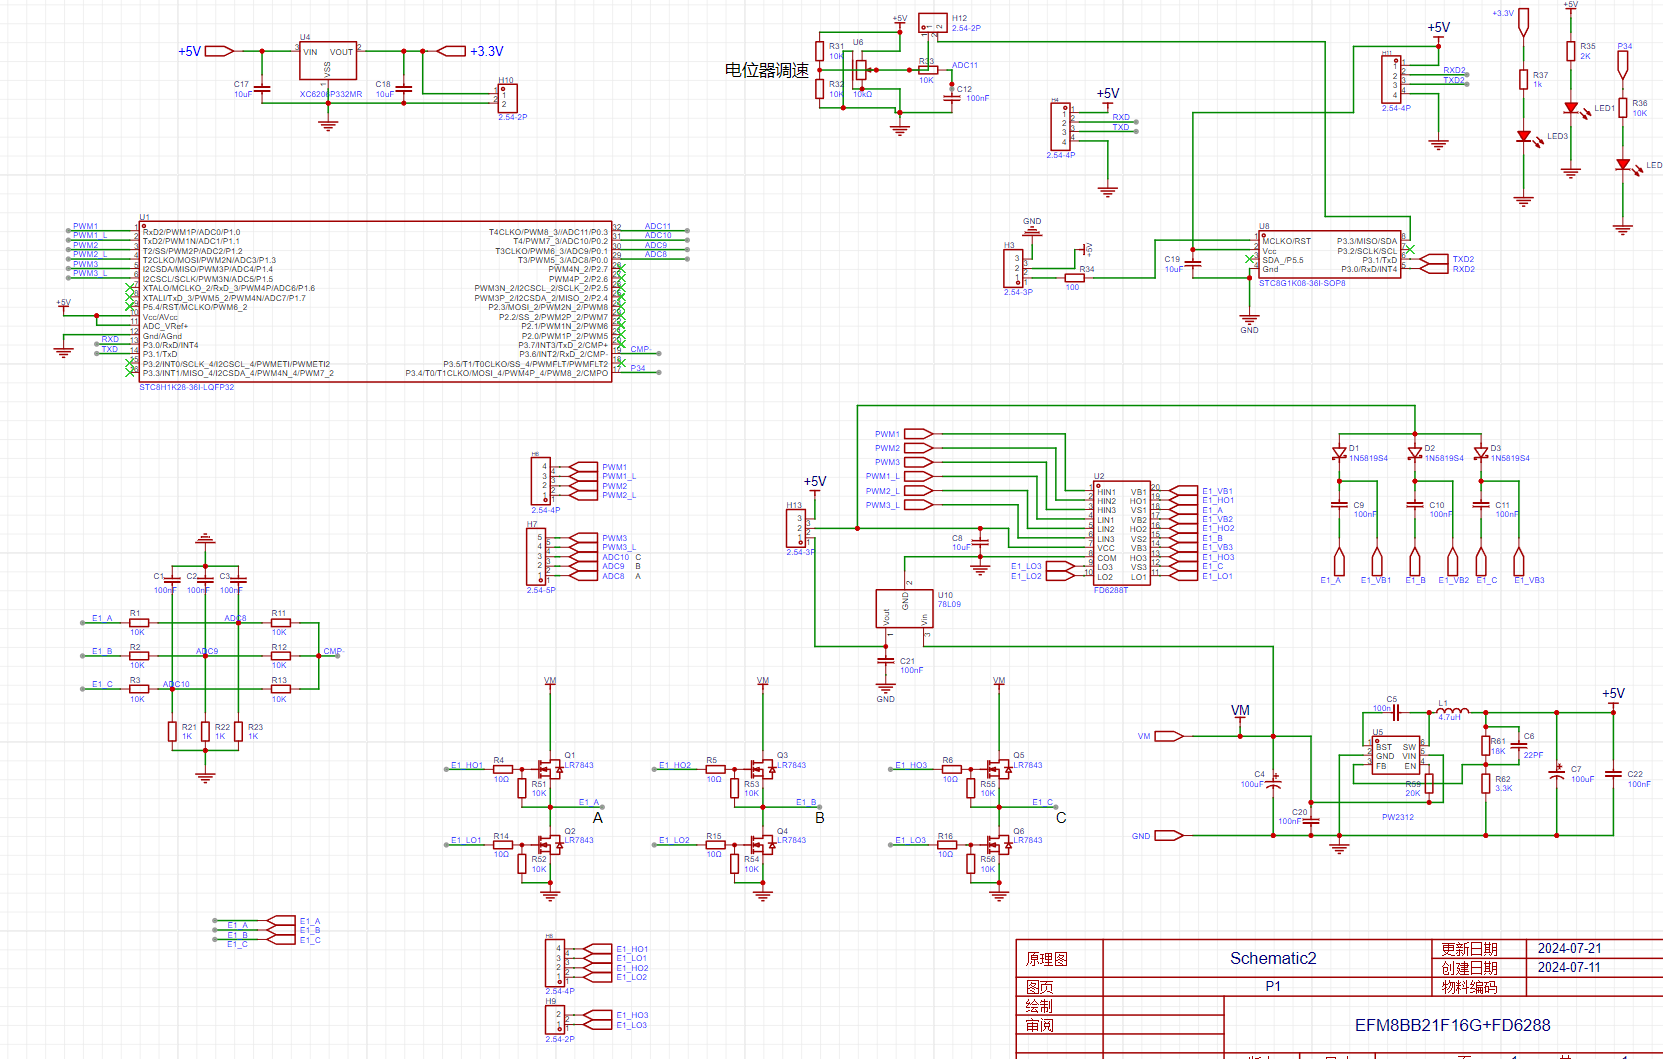The width and height of the screenshot is (1663, 1059).
Task: Select resistor R37 1k
Action: click(x=1523, y=79)
